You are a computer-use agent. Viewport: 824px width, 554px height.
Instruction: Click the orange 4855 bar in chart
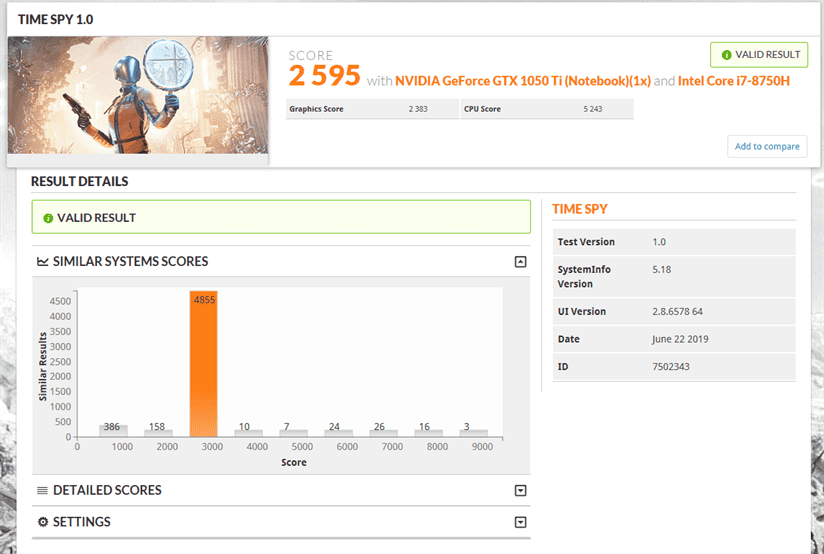click(x=203, y=364)
